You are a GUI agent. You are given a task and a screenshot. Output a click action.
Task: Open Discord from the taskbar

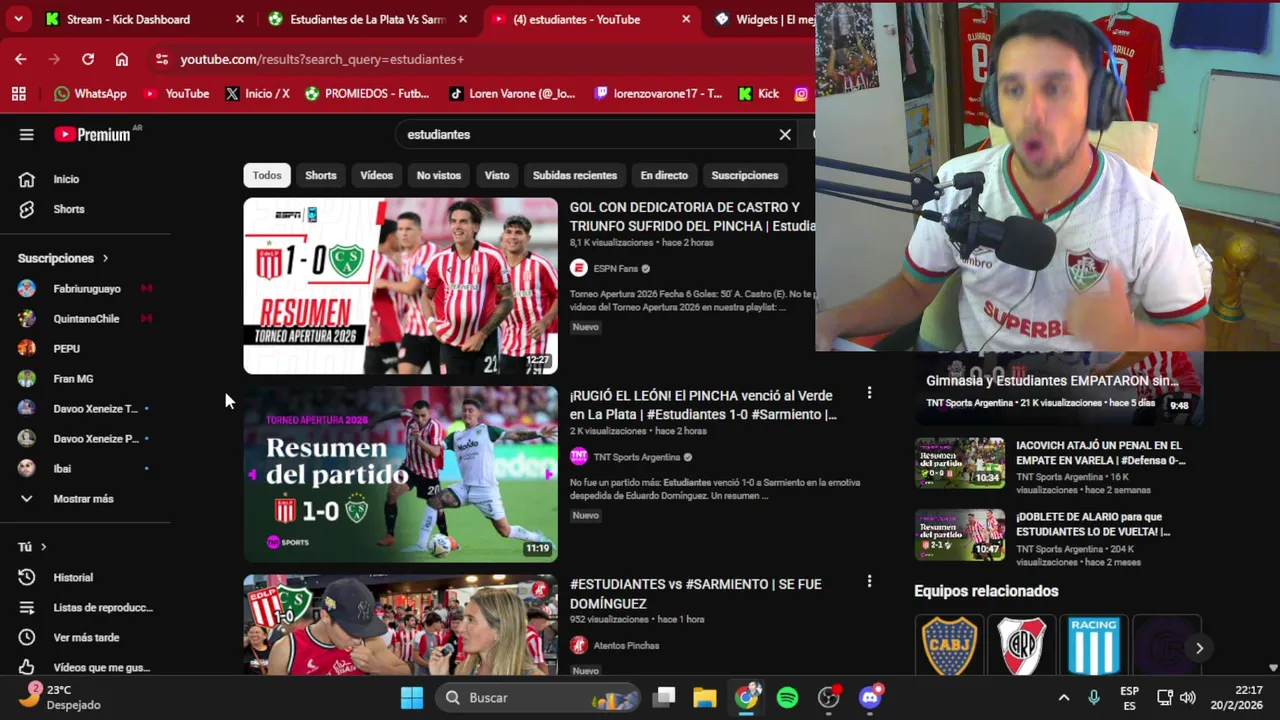tap(870, 698)
